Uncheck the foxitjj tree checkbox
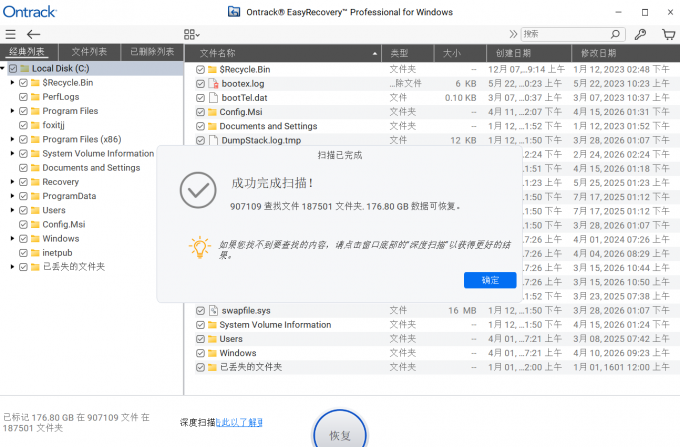This screenshot has height=447, width=680. tap(23, 125)
